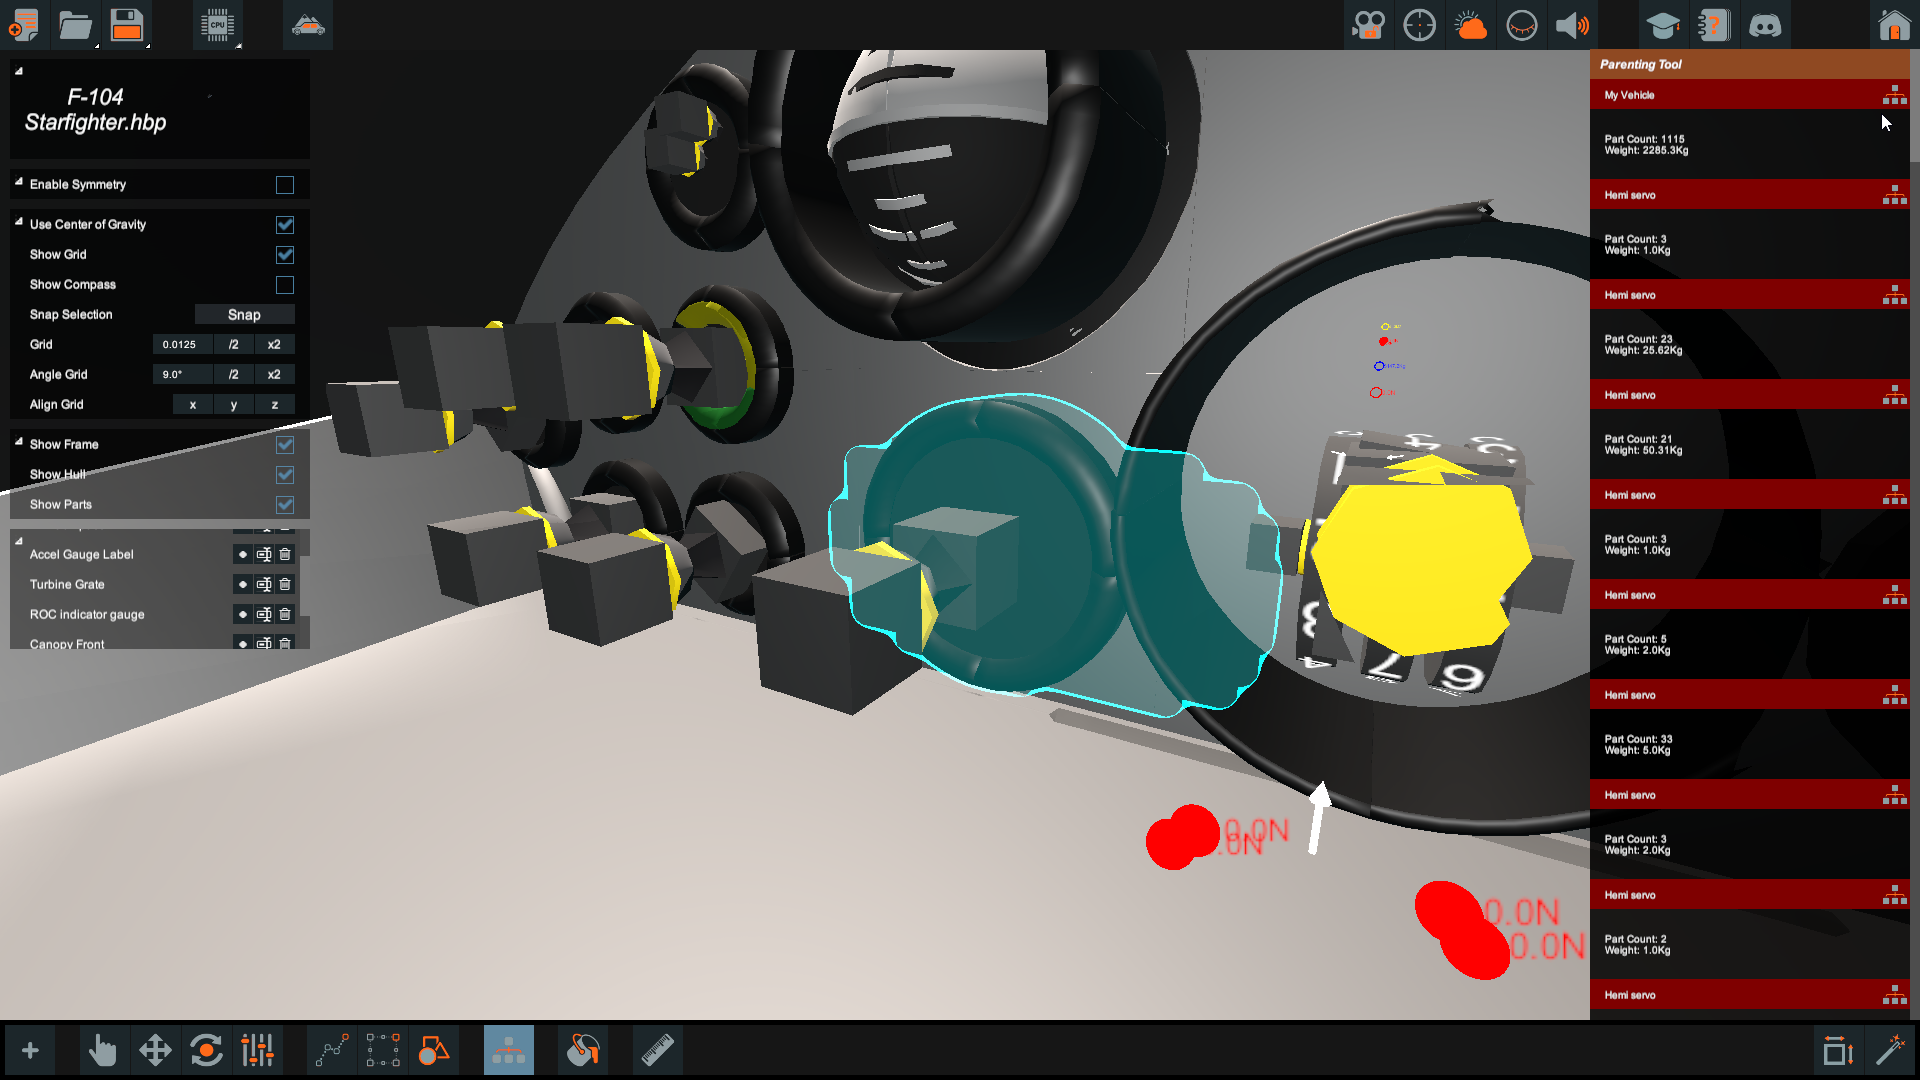Toggle the Show Compass checkbox
This screenshot has width=1920, height=1080.
click(285, 285)
